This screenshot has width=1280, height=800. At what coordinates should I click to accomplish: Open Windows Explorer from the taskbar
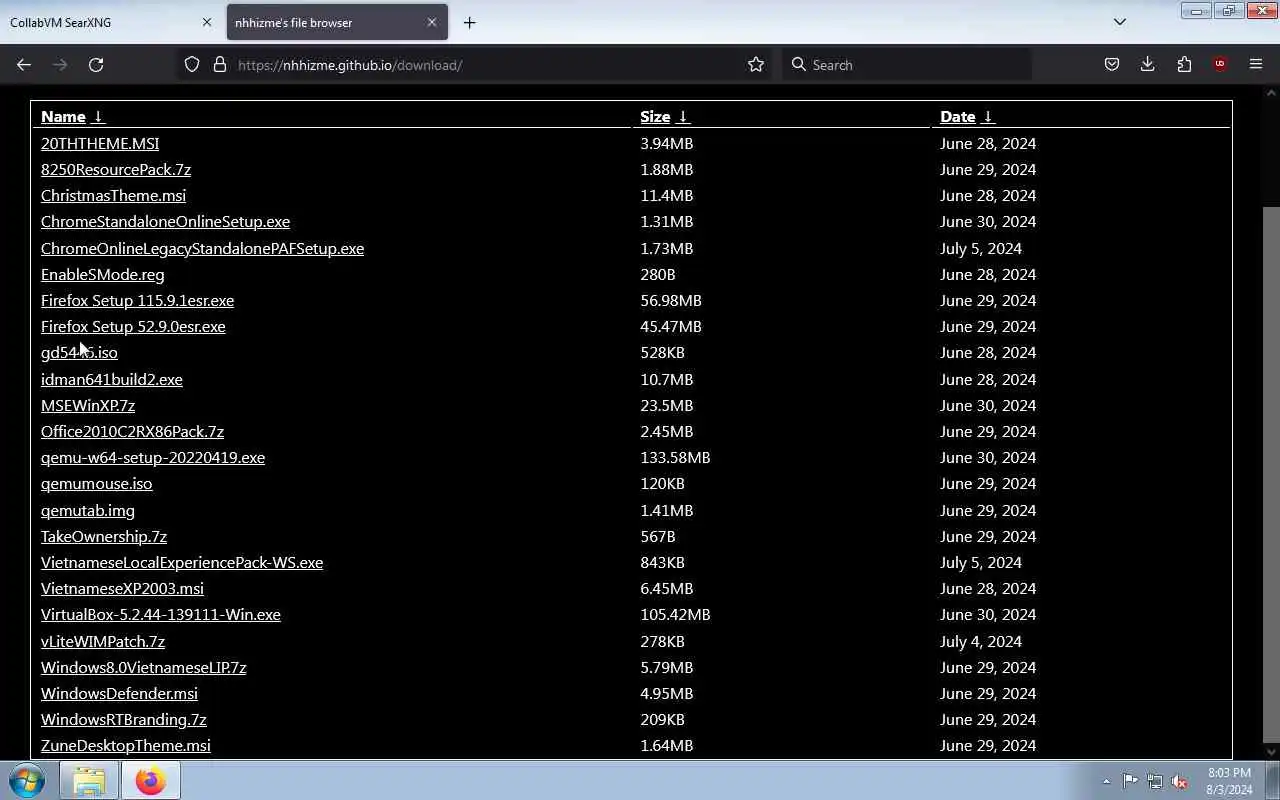(89, 781)
